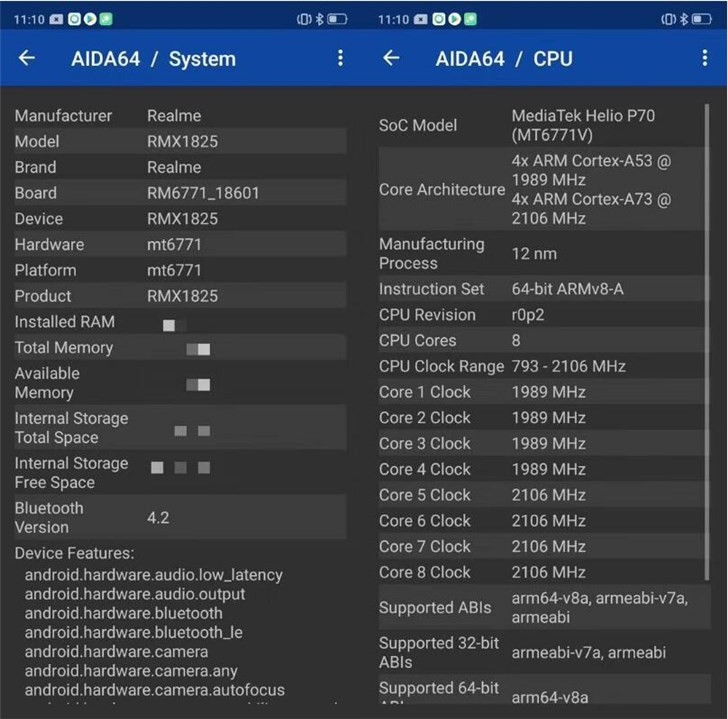
Task: Select Core 8 Clock row
Action: coord(544,572)
